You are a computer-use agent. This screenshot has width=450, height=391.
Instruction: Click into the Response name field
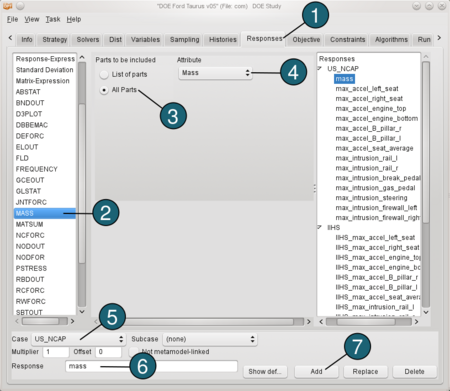point(152,366)
